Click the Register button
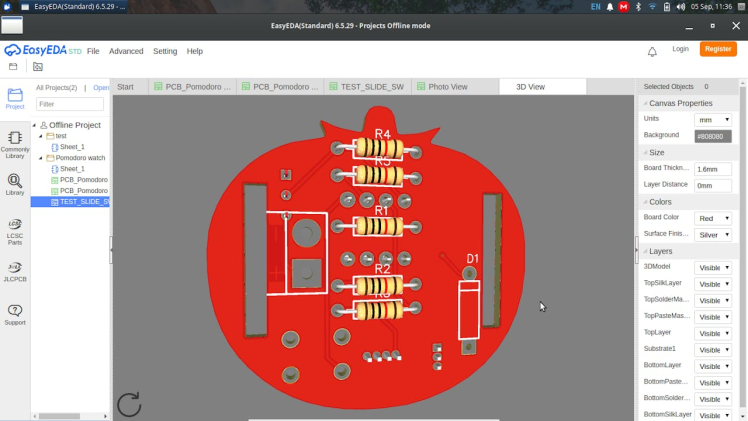 point(718,49)
